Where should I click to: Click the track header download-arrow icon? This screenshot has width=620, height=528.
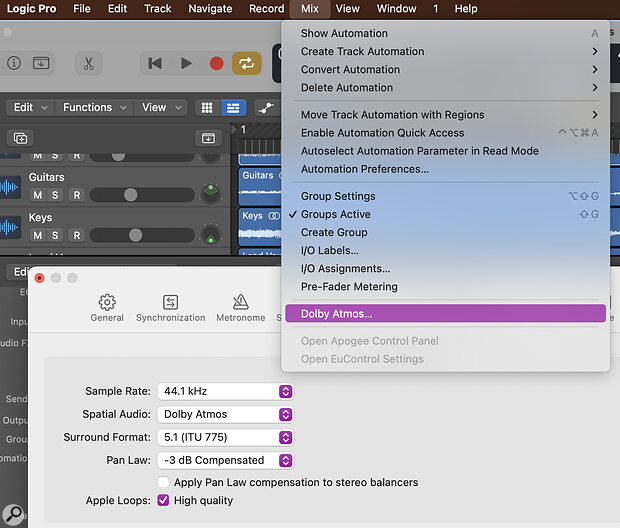click(208, 138)
